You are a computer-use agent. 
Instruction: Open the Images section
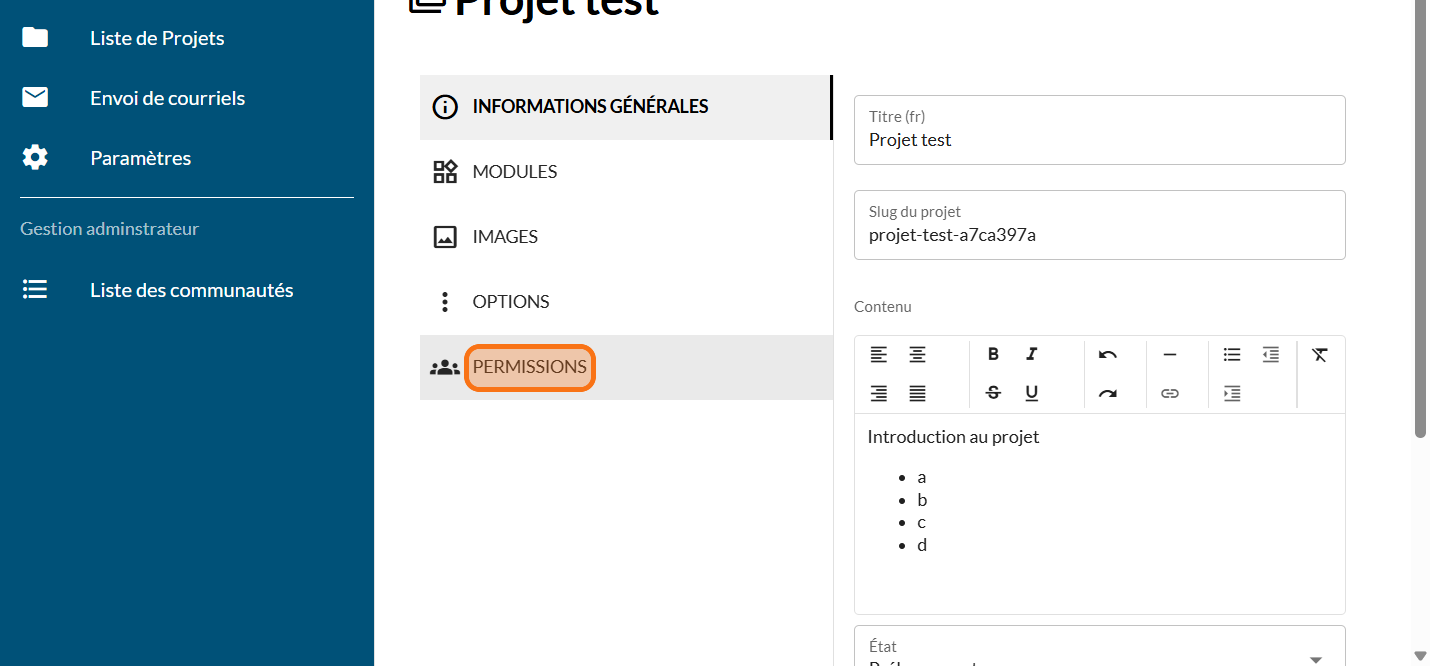click(x=504, y=237)
